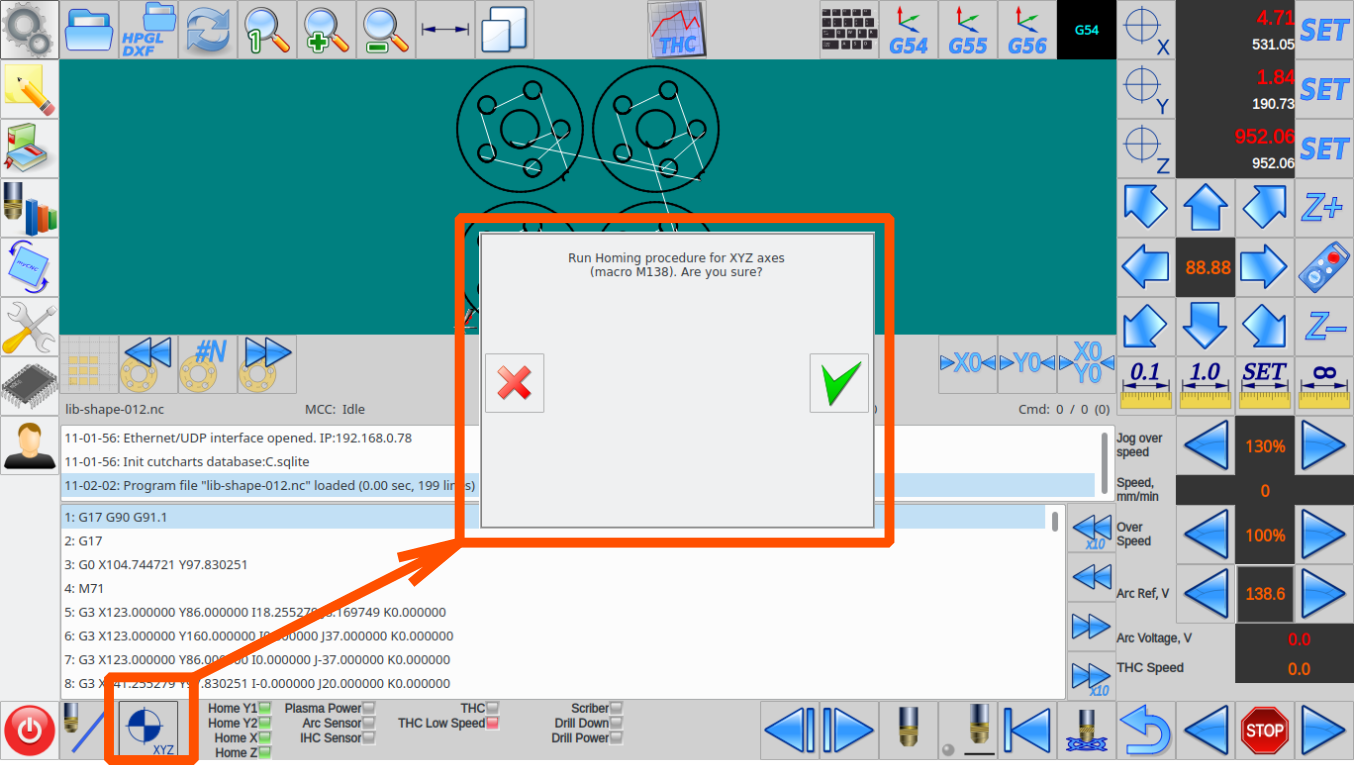This screenshot has height=765, width=1354.
Task: Select the G55 coordinate system
Action: pos(967,30)
